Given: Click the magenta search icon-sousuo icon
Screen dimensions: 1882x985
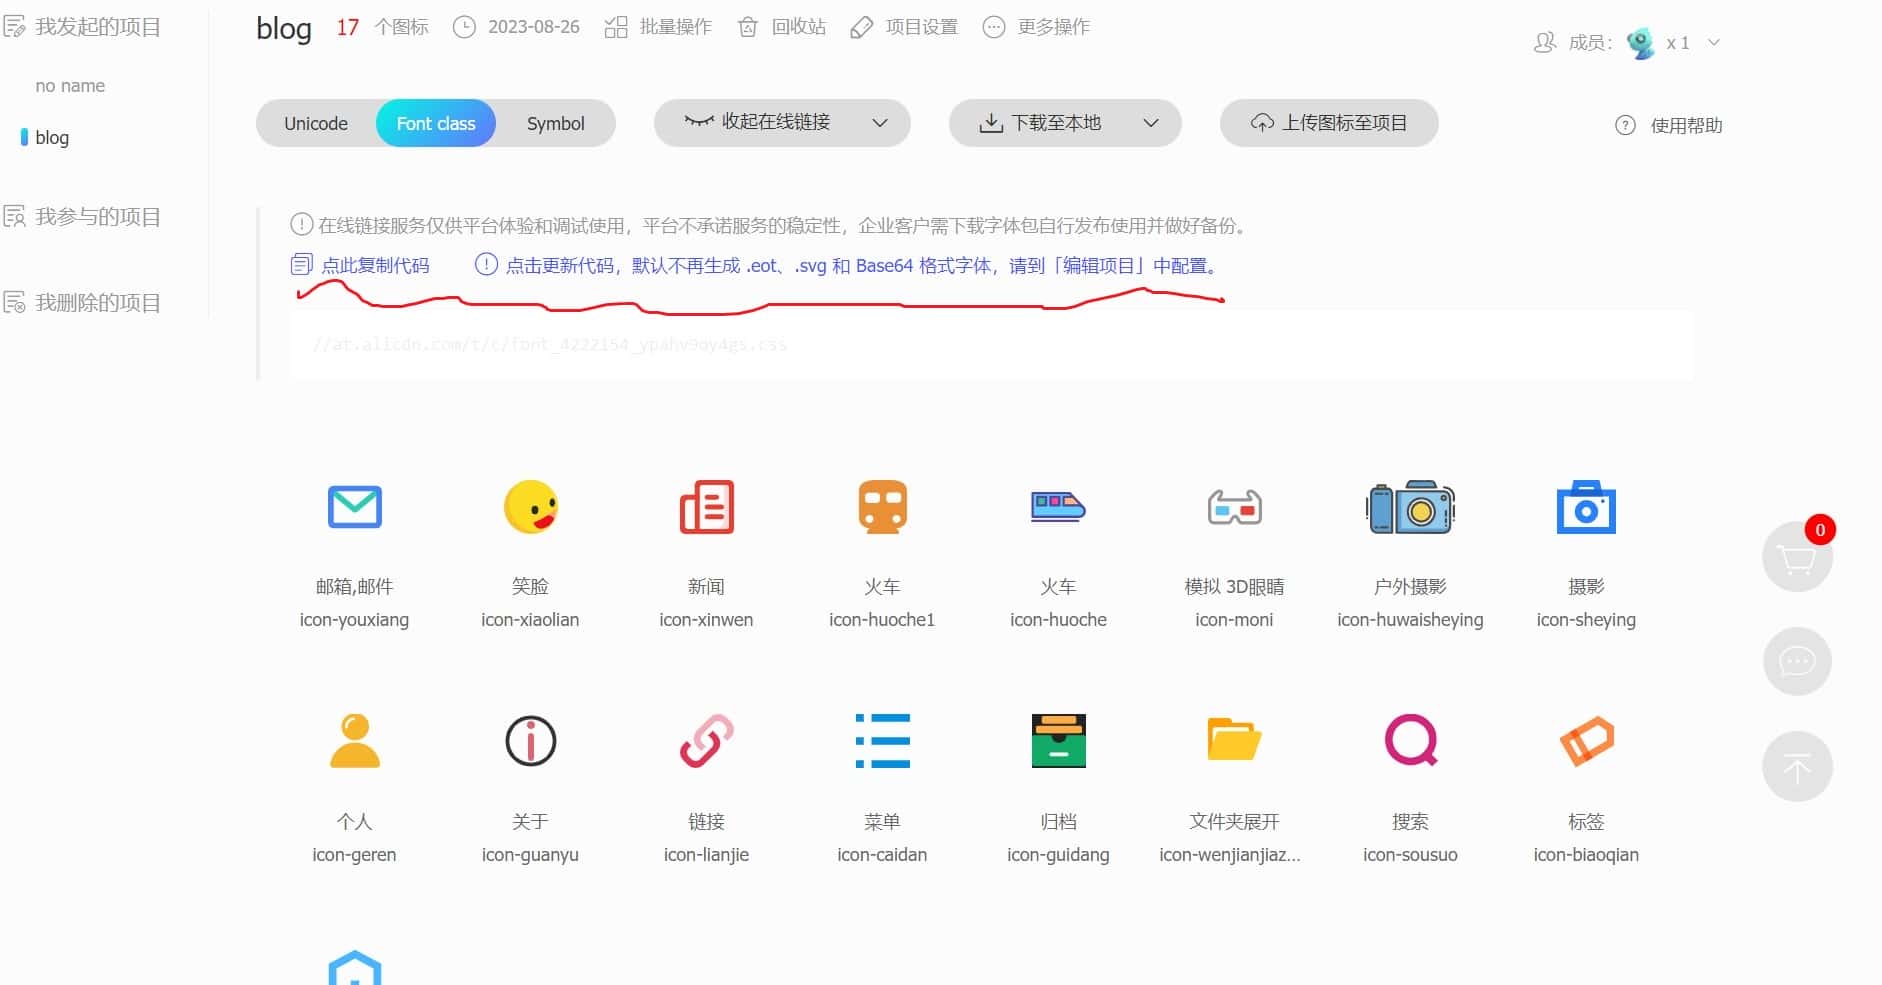Looking at the screenshot, I should tap(1410, 741).
